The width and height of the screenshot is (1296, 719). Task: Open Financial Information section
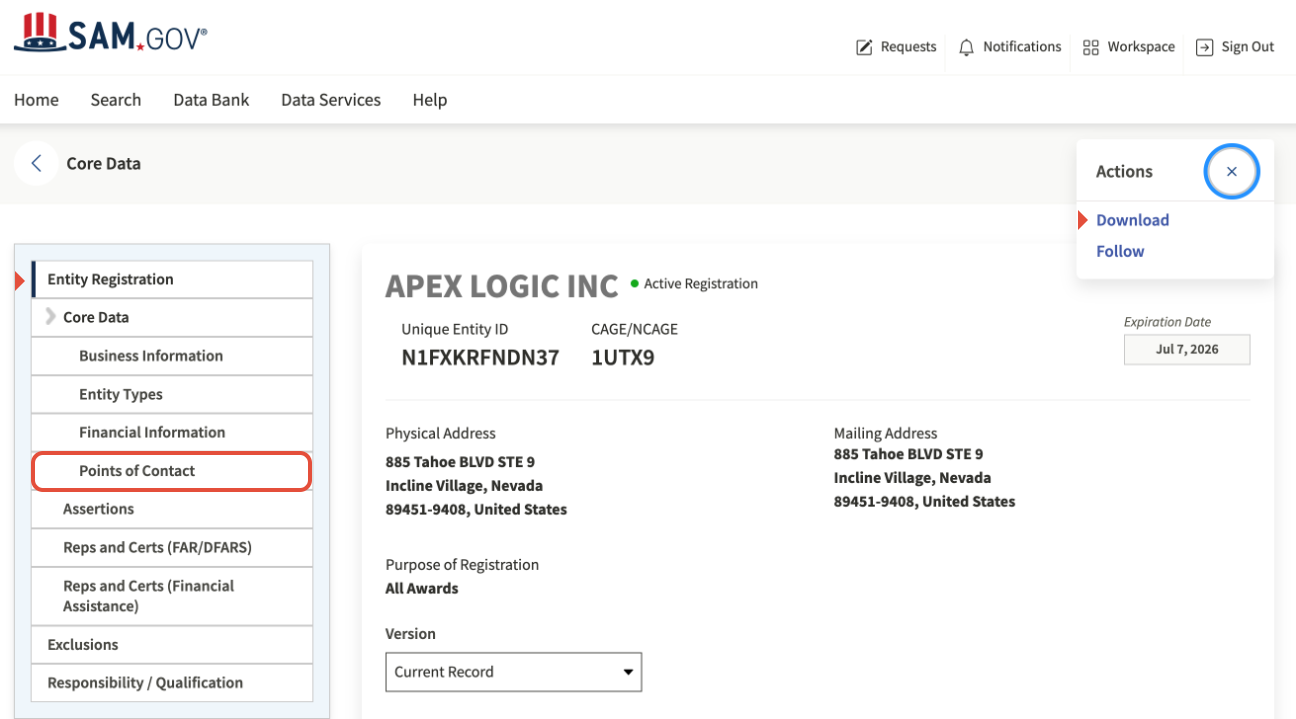(x=172, y=432)
